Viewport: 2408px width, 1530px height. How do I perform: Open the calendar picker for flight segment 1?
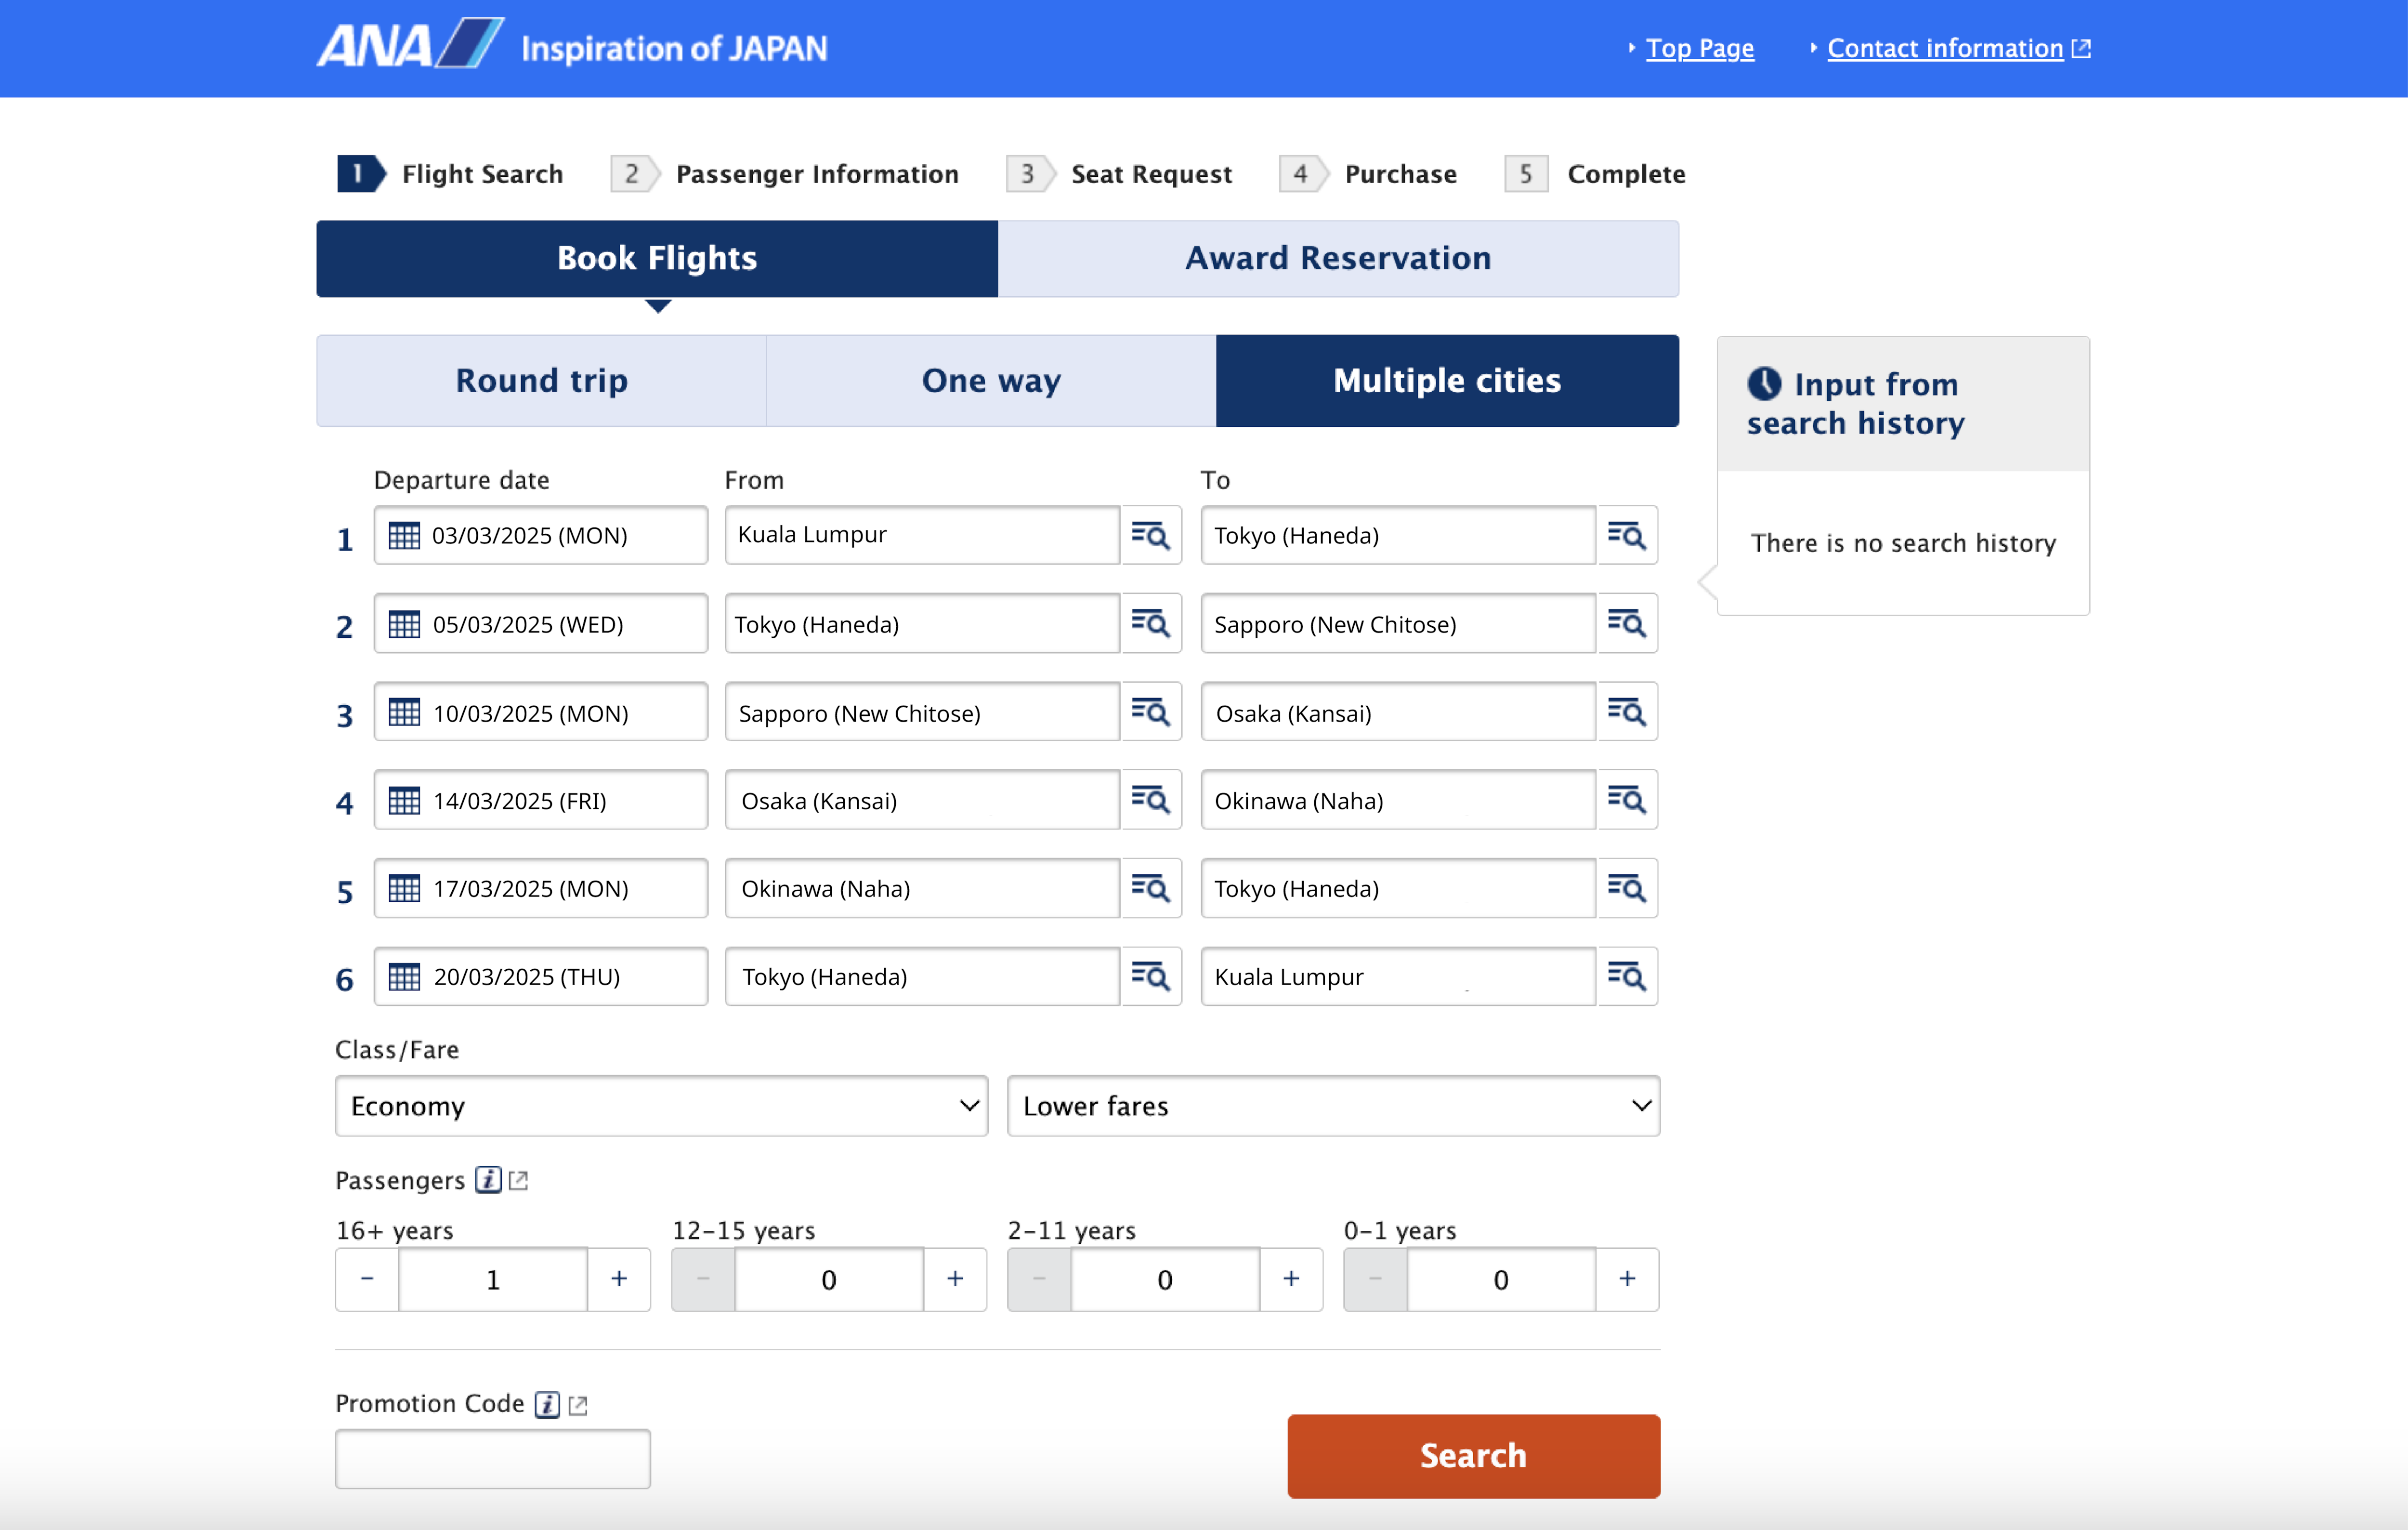[405, 535]
